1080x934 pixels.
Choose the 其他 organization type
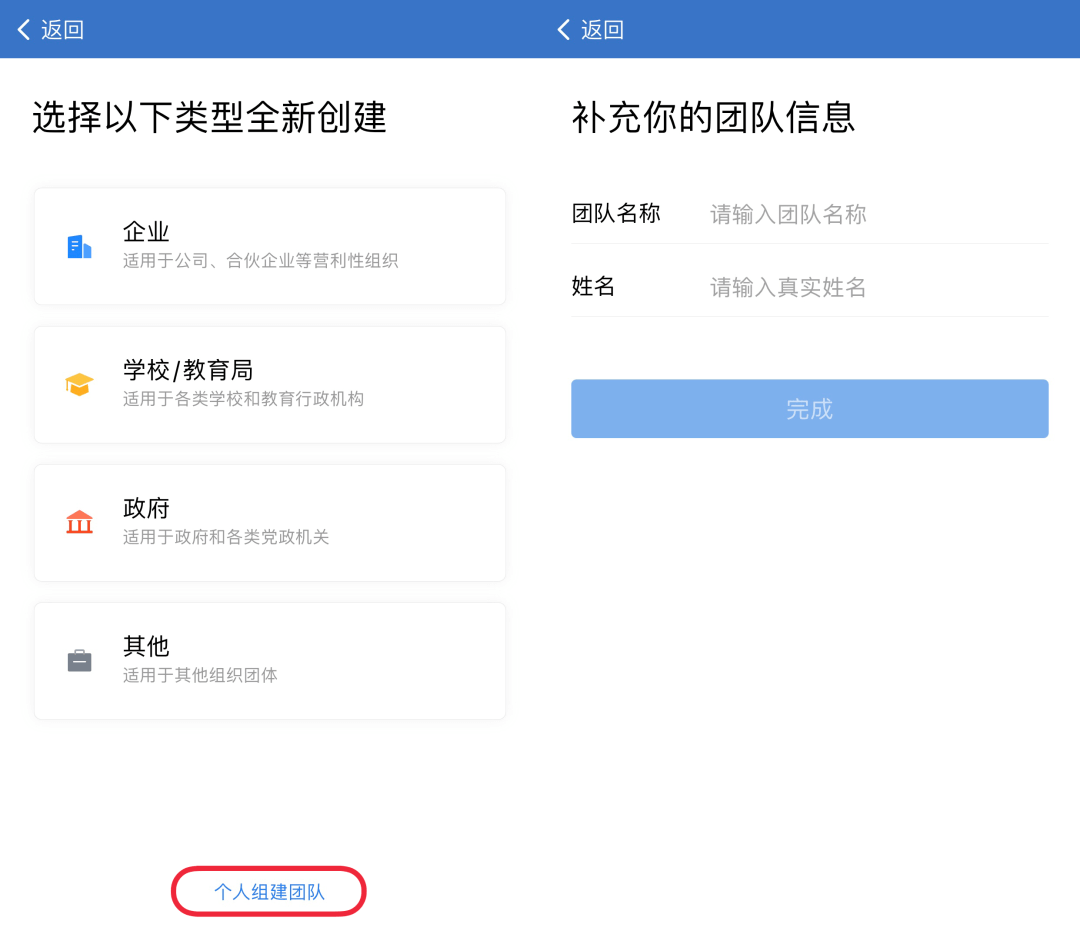tap(270, 661)
